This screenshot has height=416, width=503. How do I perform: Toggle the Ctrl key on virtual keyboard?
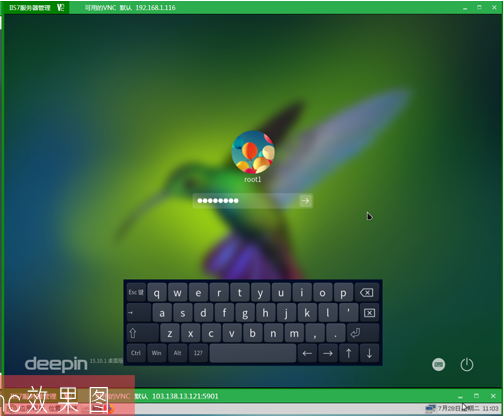coord(136,353)
